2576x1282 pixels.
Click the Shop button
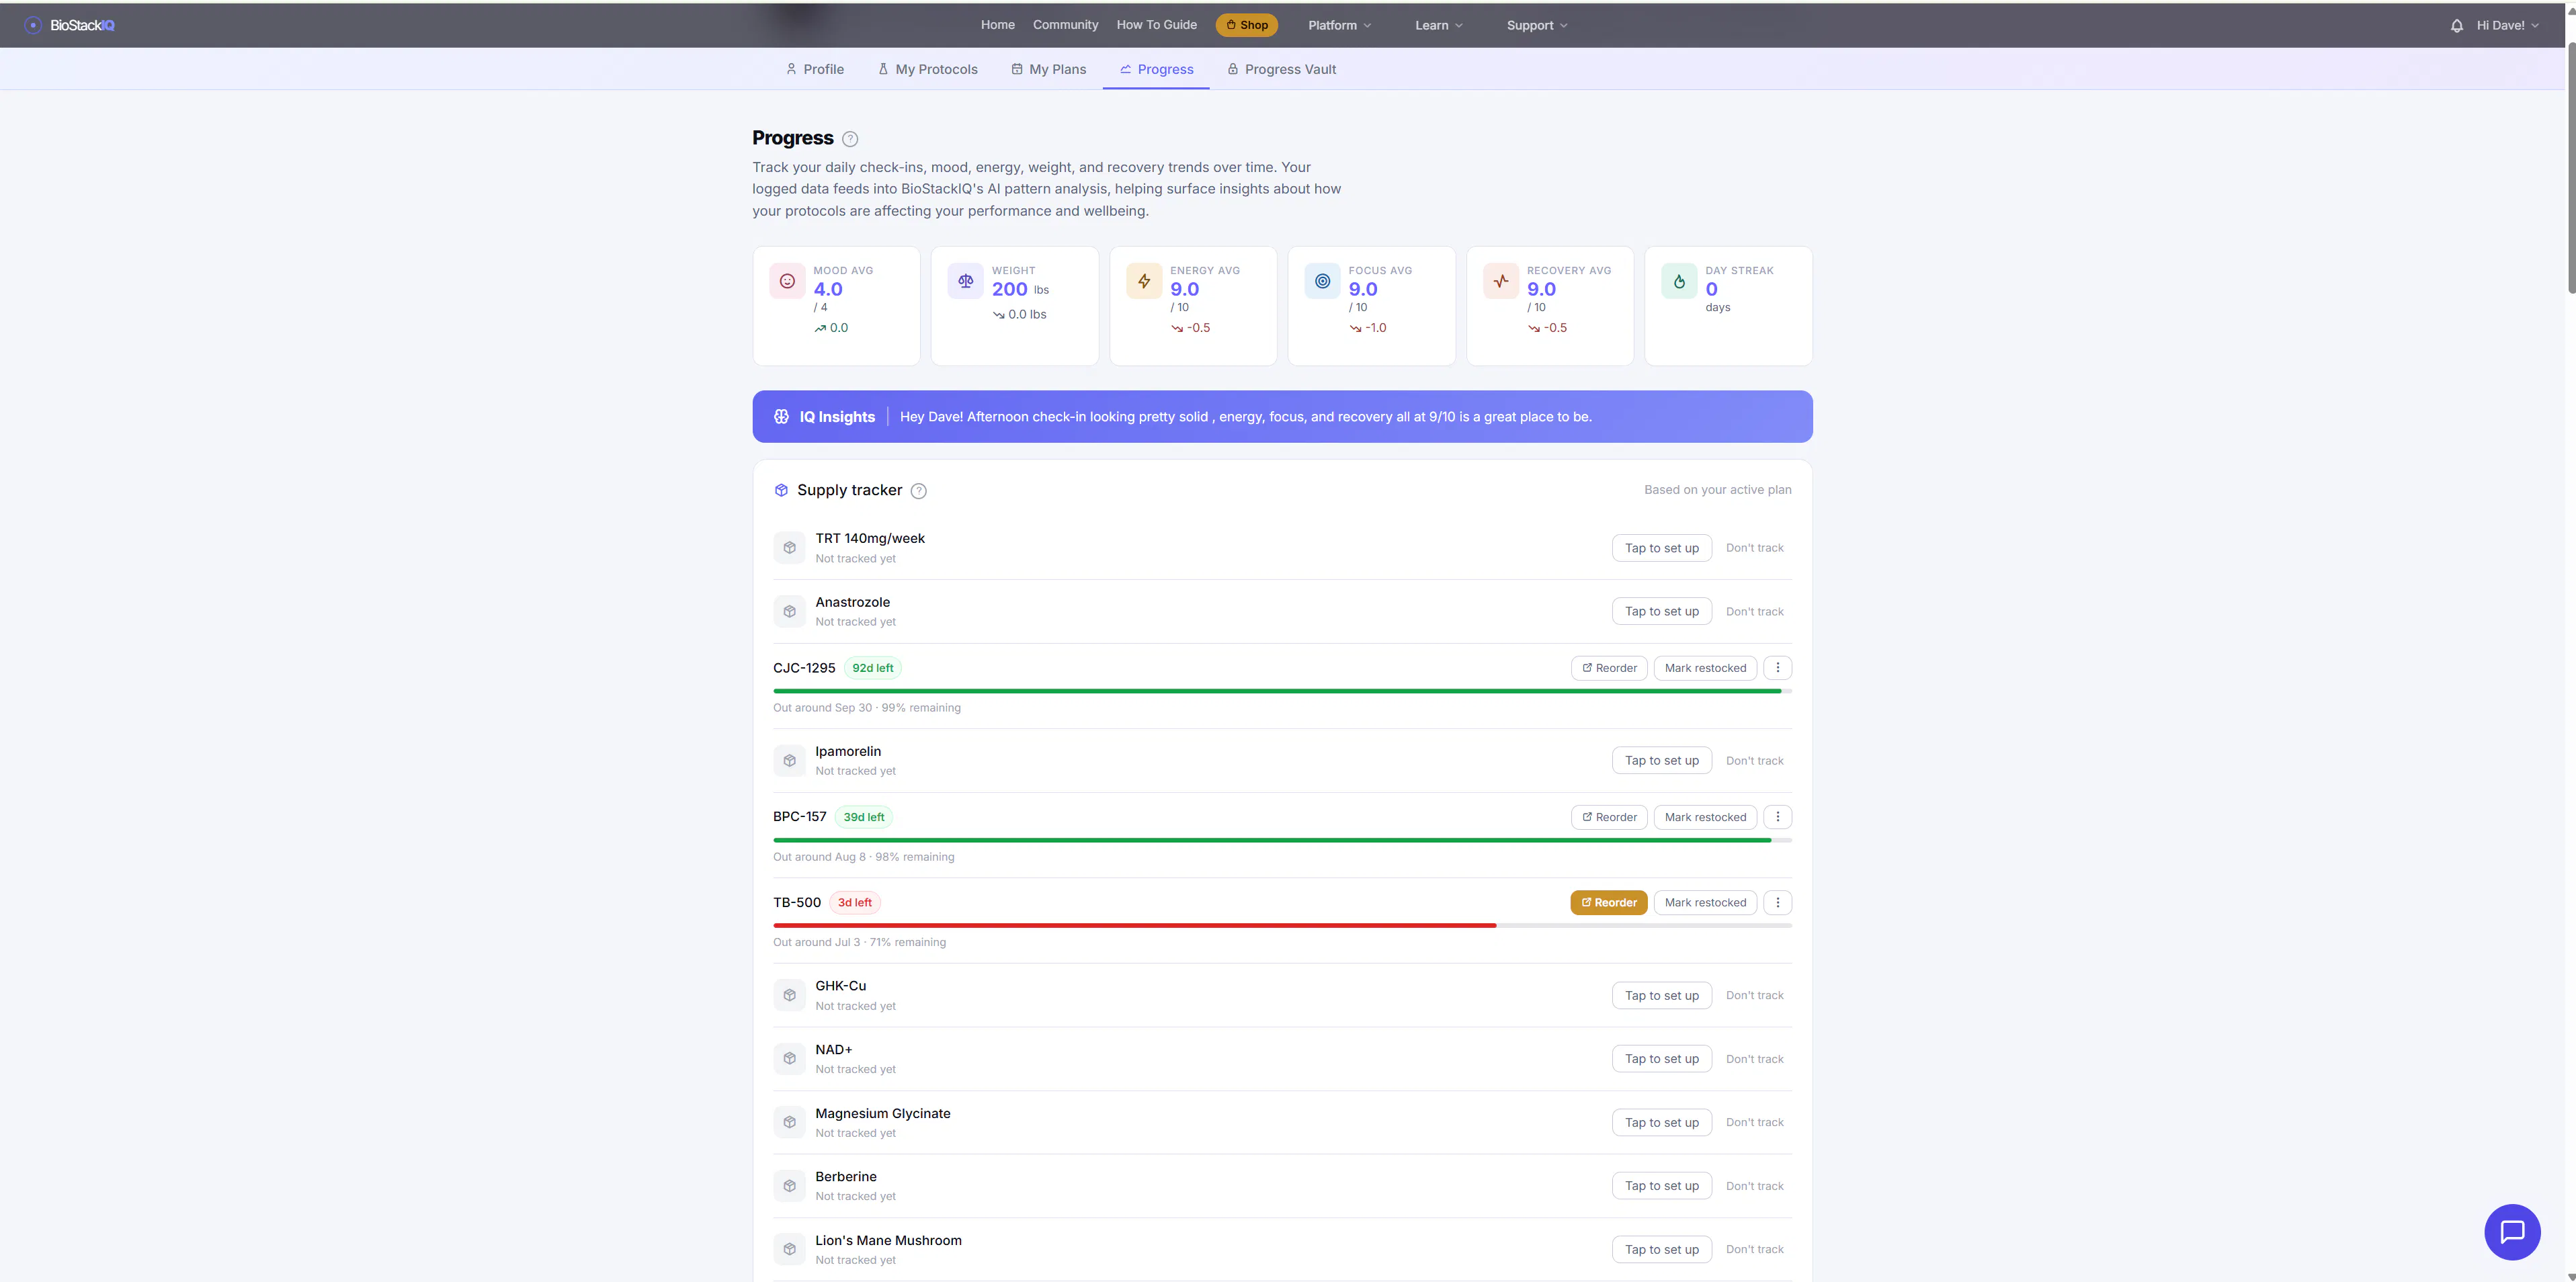[1246, 25]
